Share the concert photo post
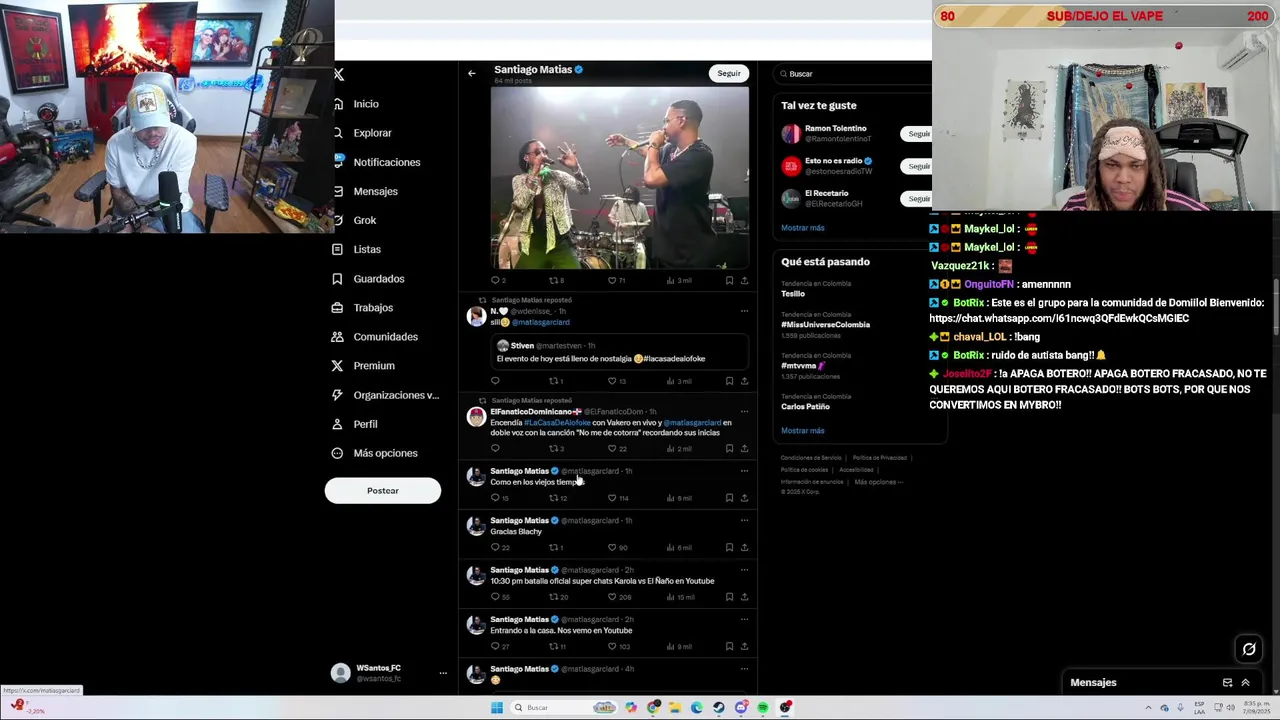1280x720 pixels. (744, 281)
